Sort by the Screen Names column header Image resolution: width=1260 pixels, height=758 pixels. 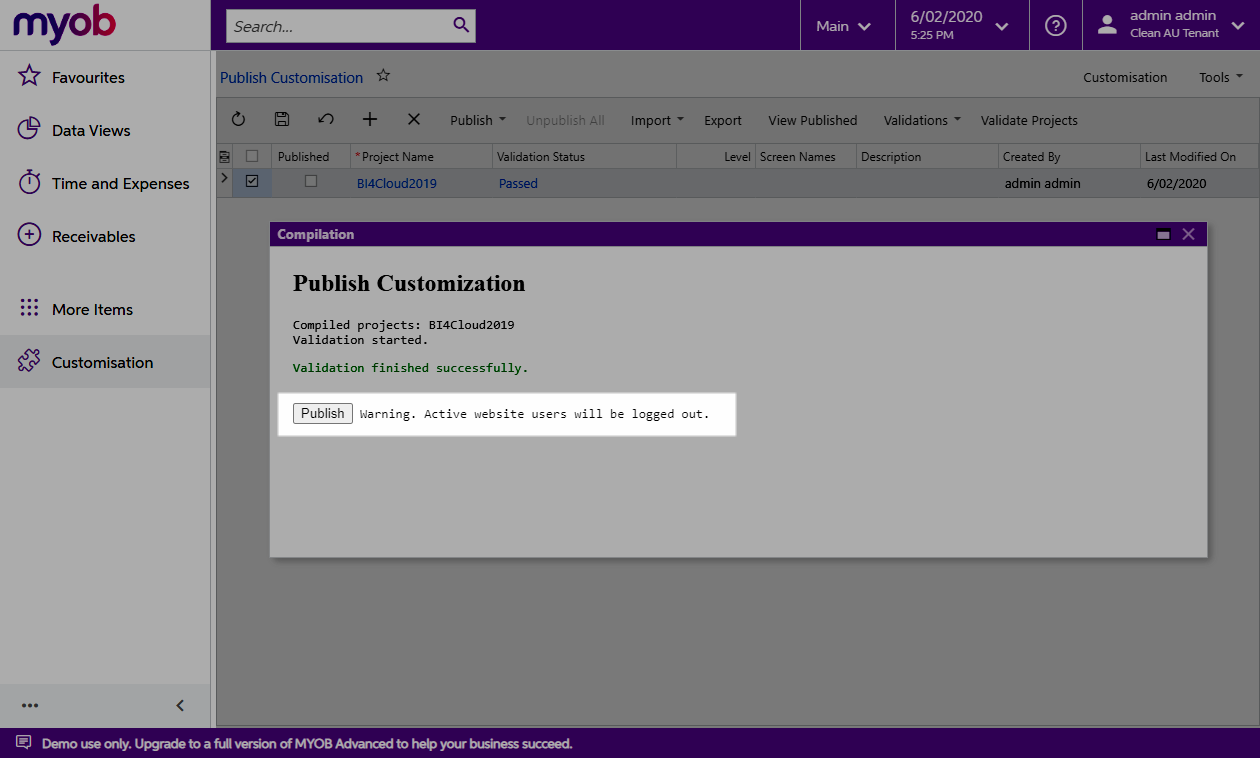pyautogui.click(x=806, y=156)
